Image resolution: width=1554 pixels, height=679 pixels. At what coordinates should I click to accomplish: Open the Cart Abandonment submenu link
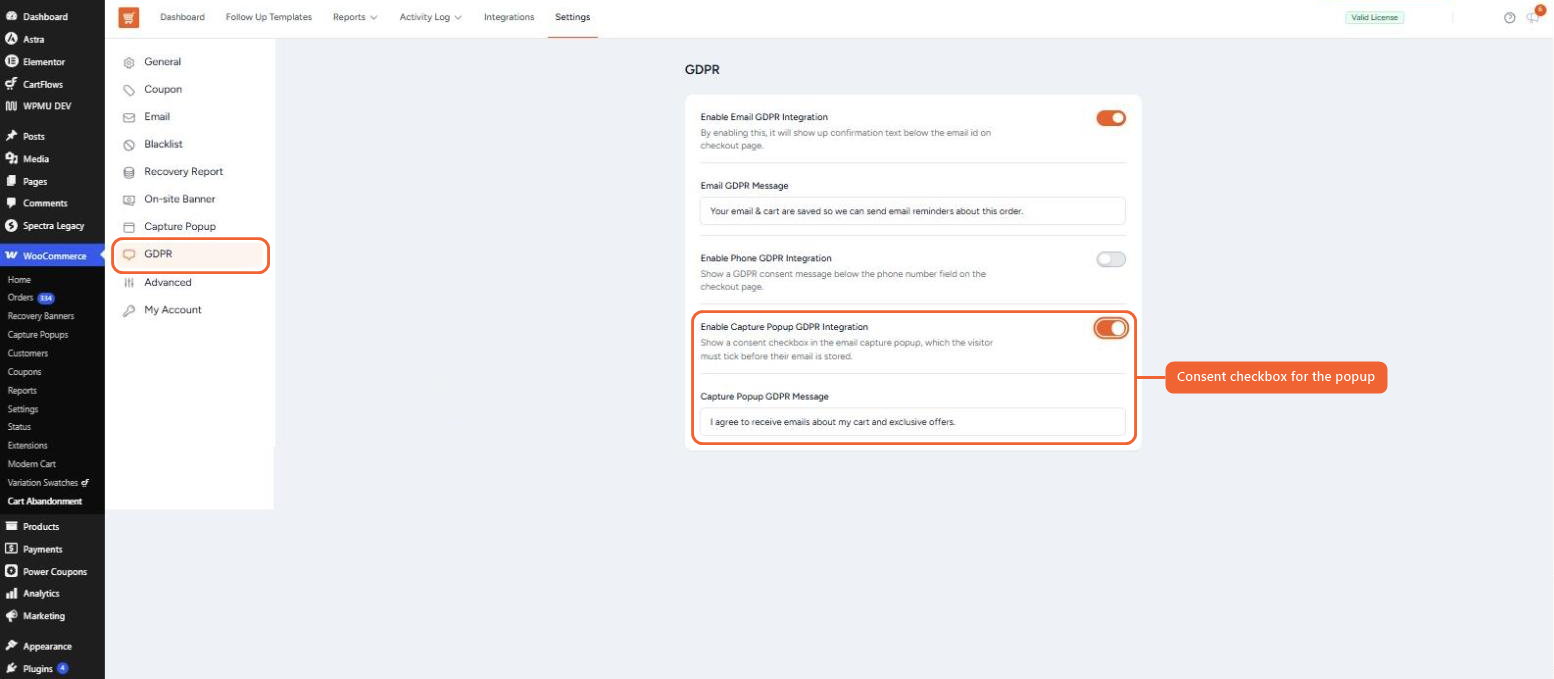click(x=45, y=501)
